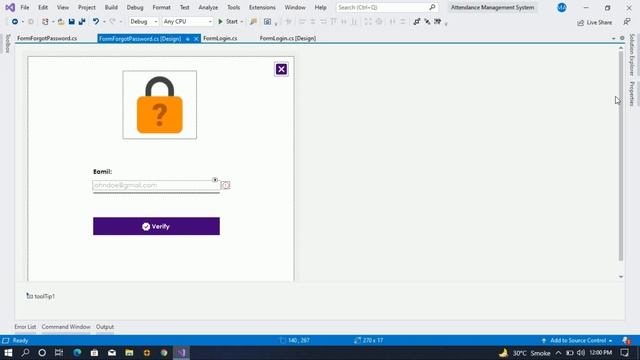The height and width of the screenshot is (360, 640).
Task: Click the Save All toolbar icon
Action: tap(82, 22)
